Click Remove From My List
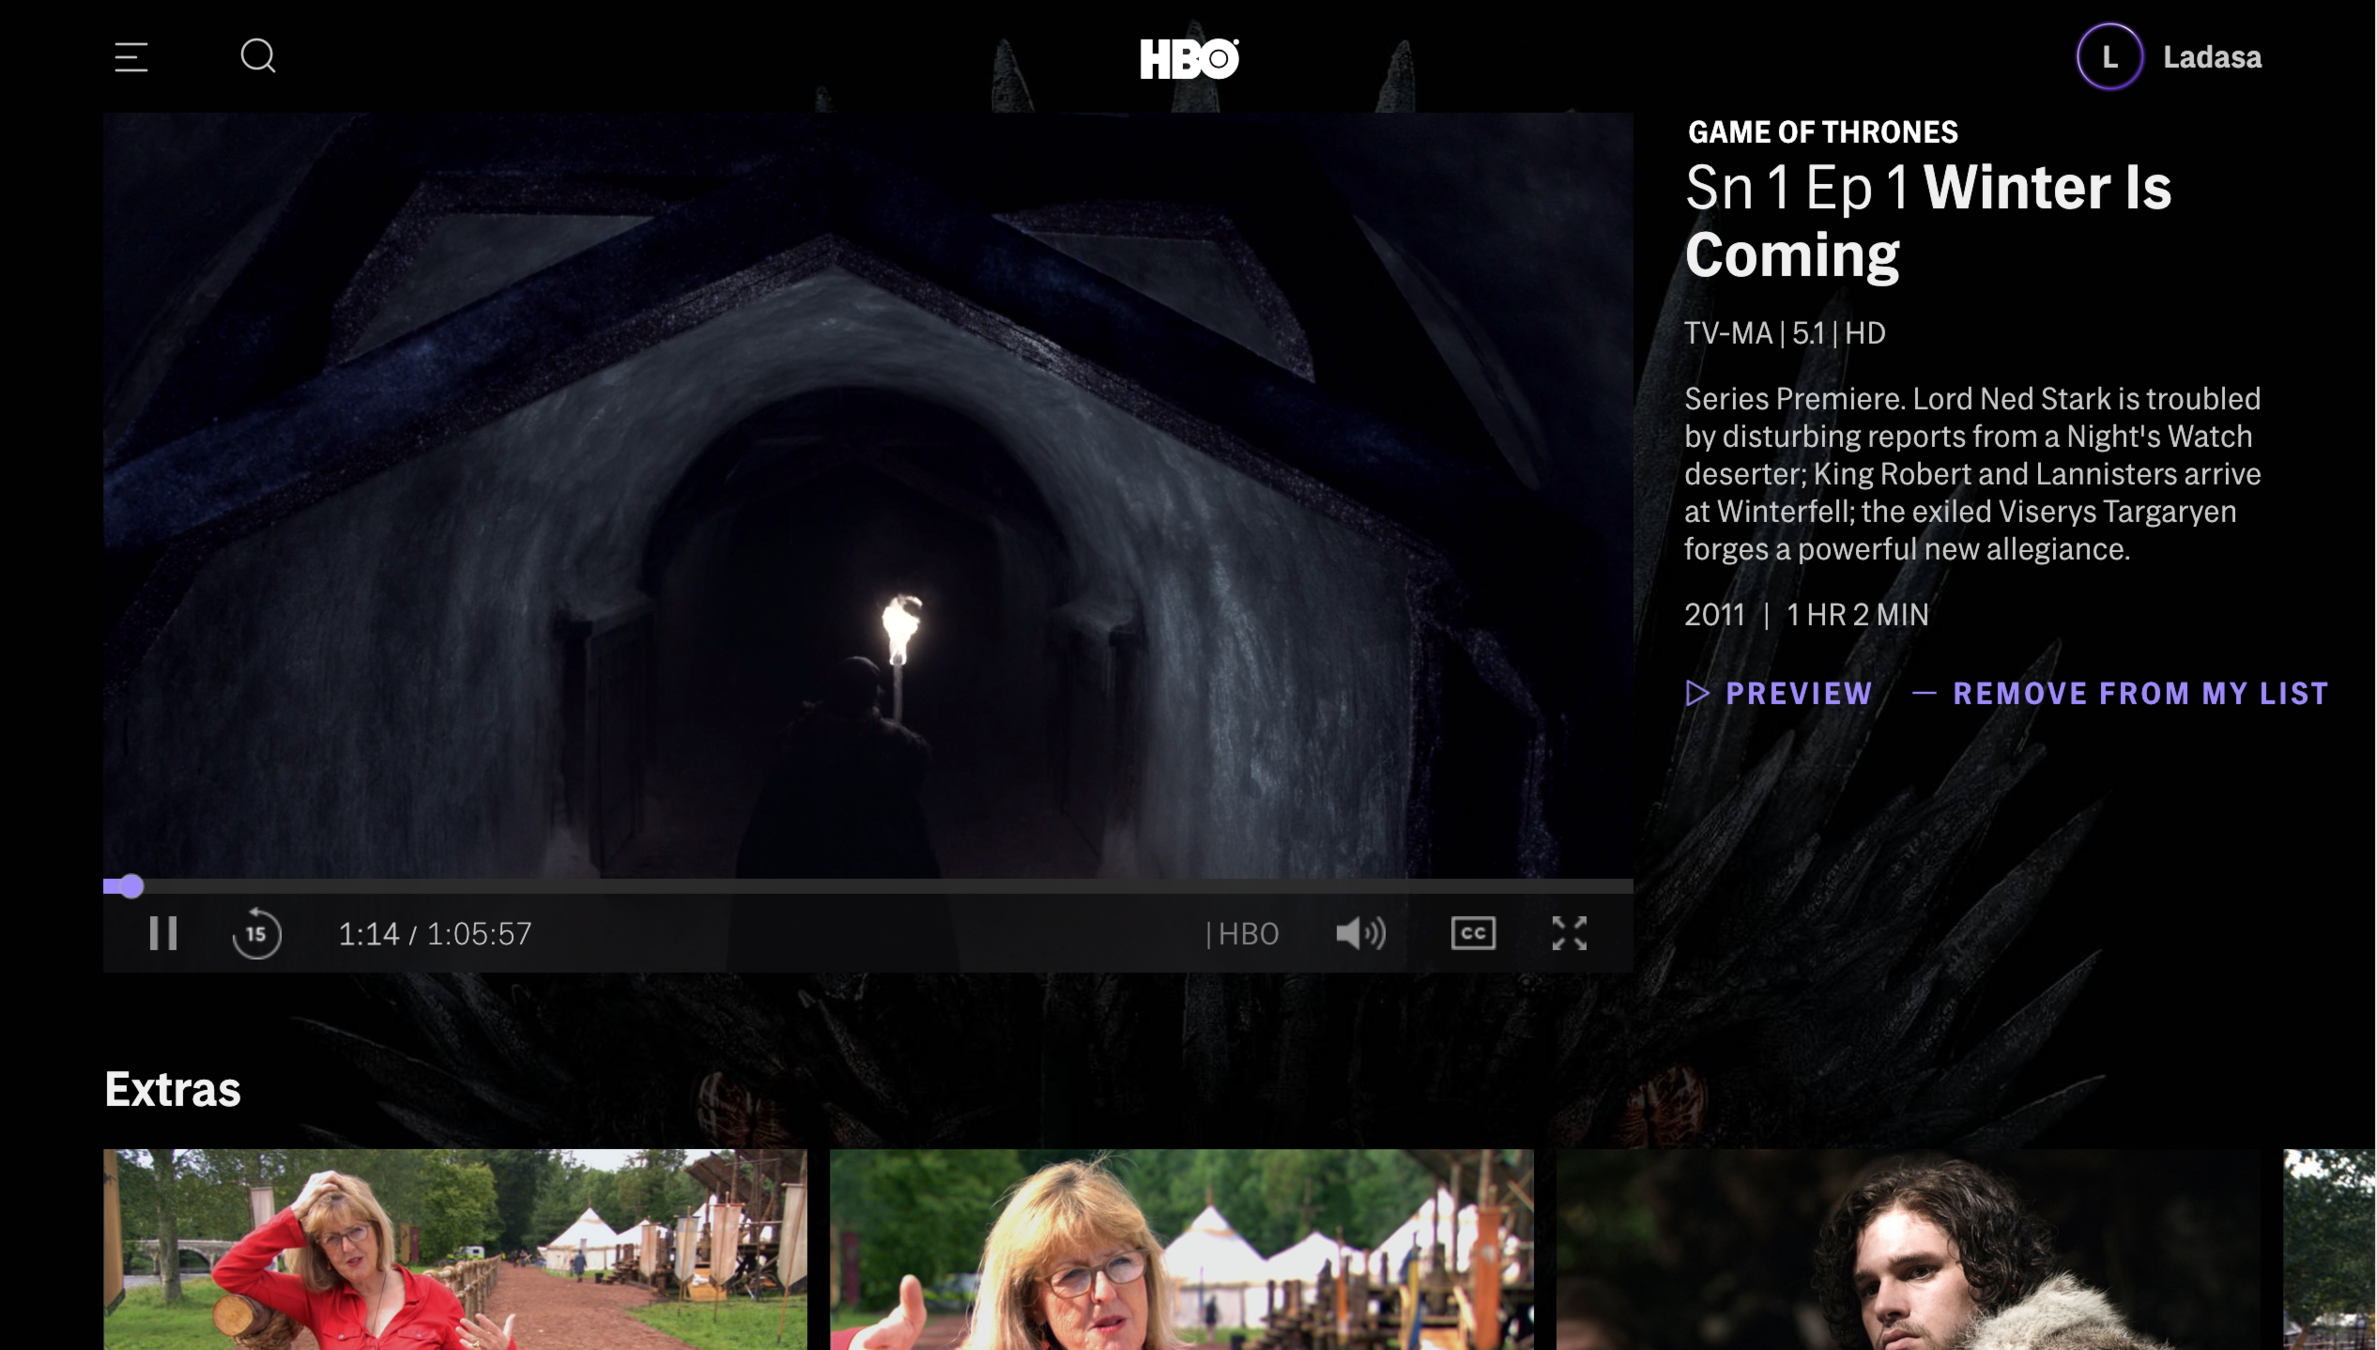 2139,693
